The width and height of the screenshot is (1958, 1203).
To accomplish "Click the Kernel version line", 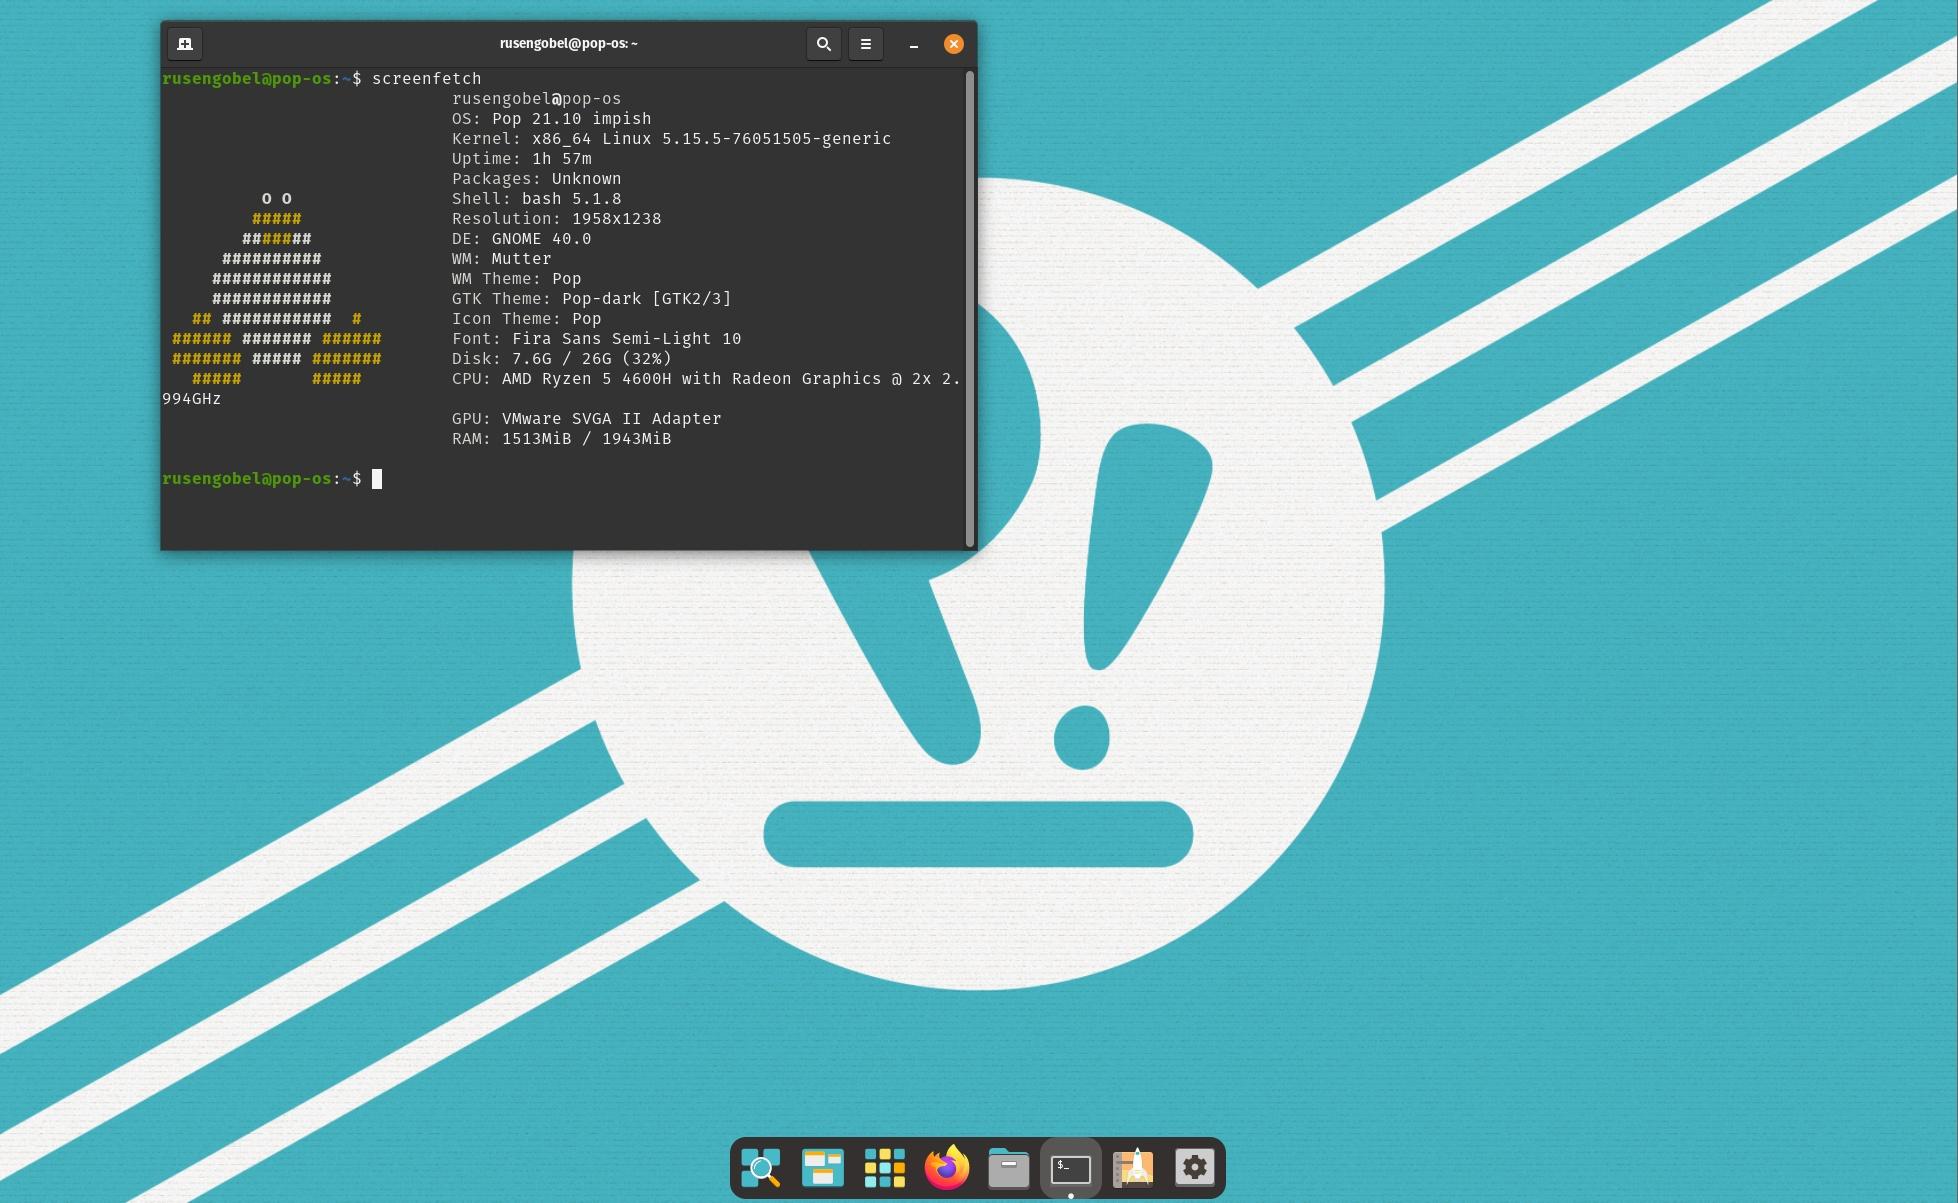I will click(671, 139).
